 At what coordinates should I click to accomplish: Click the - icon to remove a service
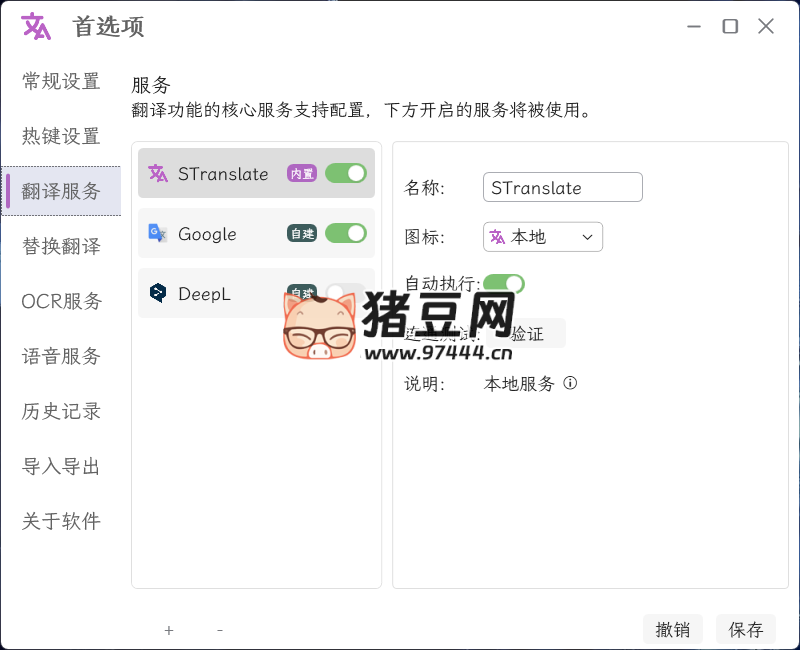click(x=219, y=630)
